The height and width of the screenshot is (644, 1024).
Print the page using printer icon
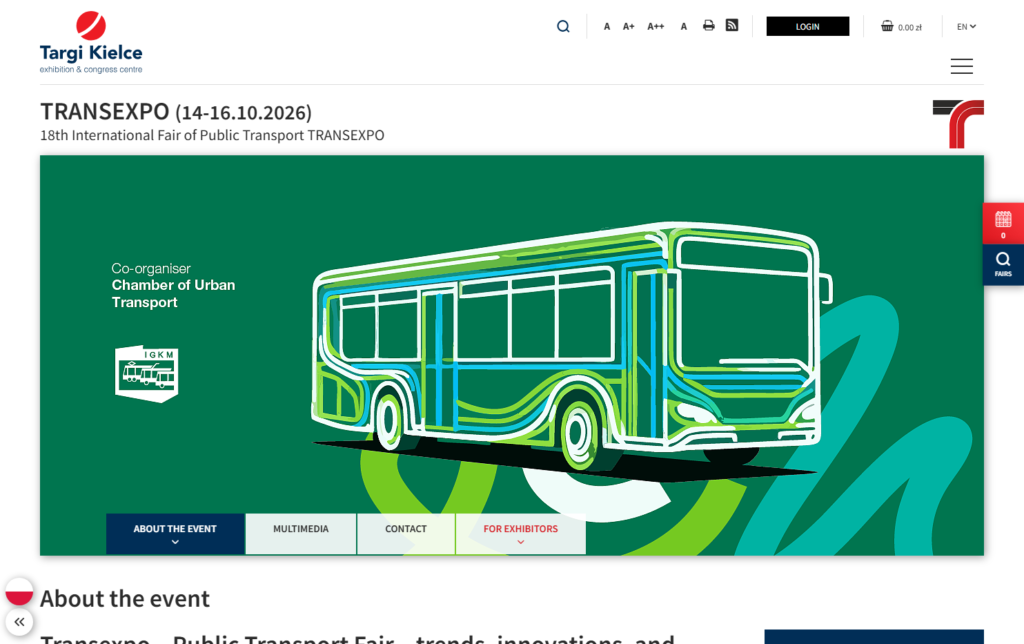point(708,26)
